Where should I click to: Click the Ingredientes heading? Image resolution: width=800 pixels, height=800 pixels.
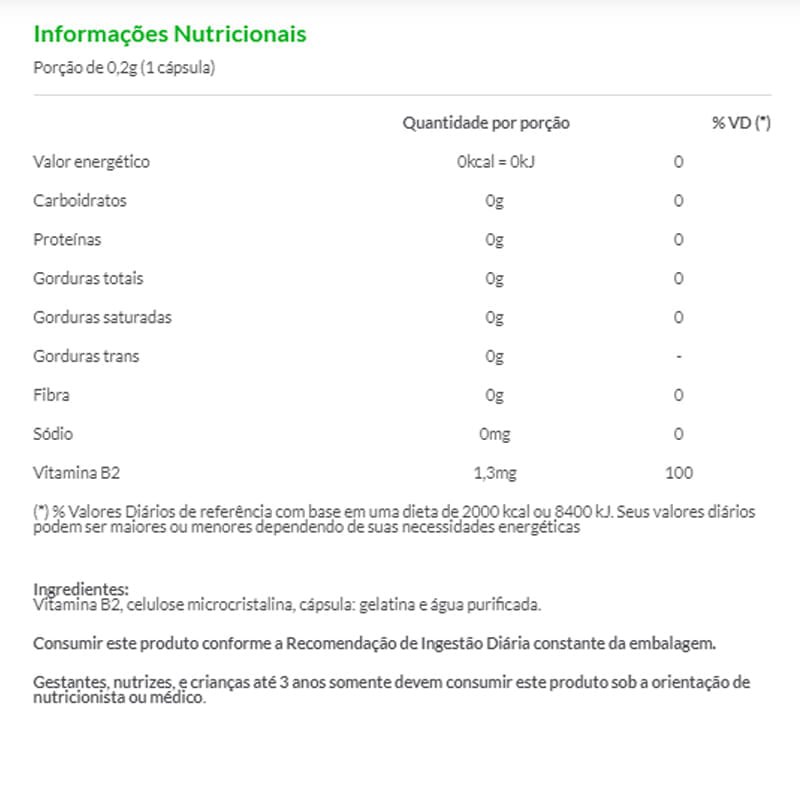(x=81, y=589)
